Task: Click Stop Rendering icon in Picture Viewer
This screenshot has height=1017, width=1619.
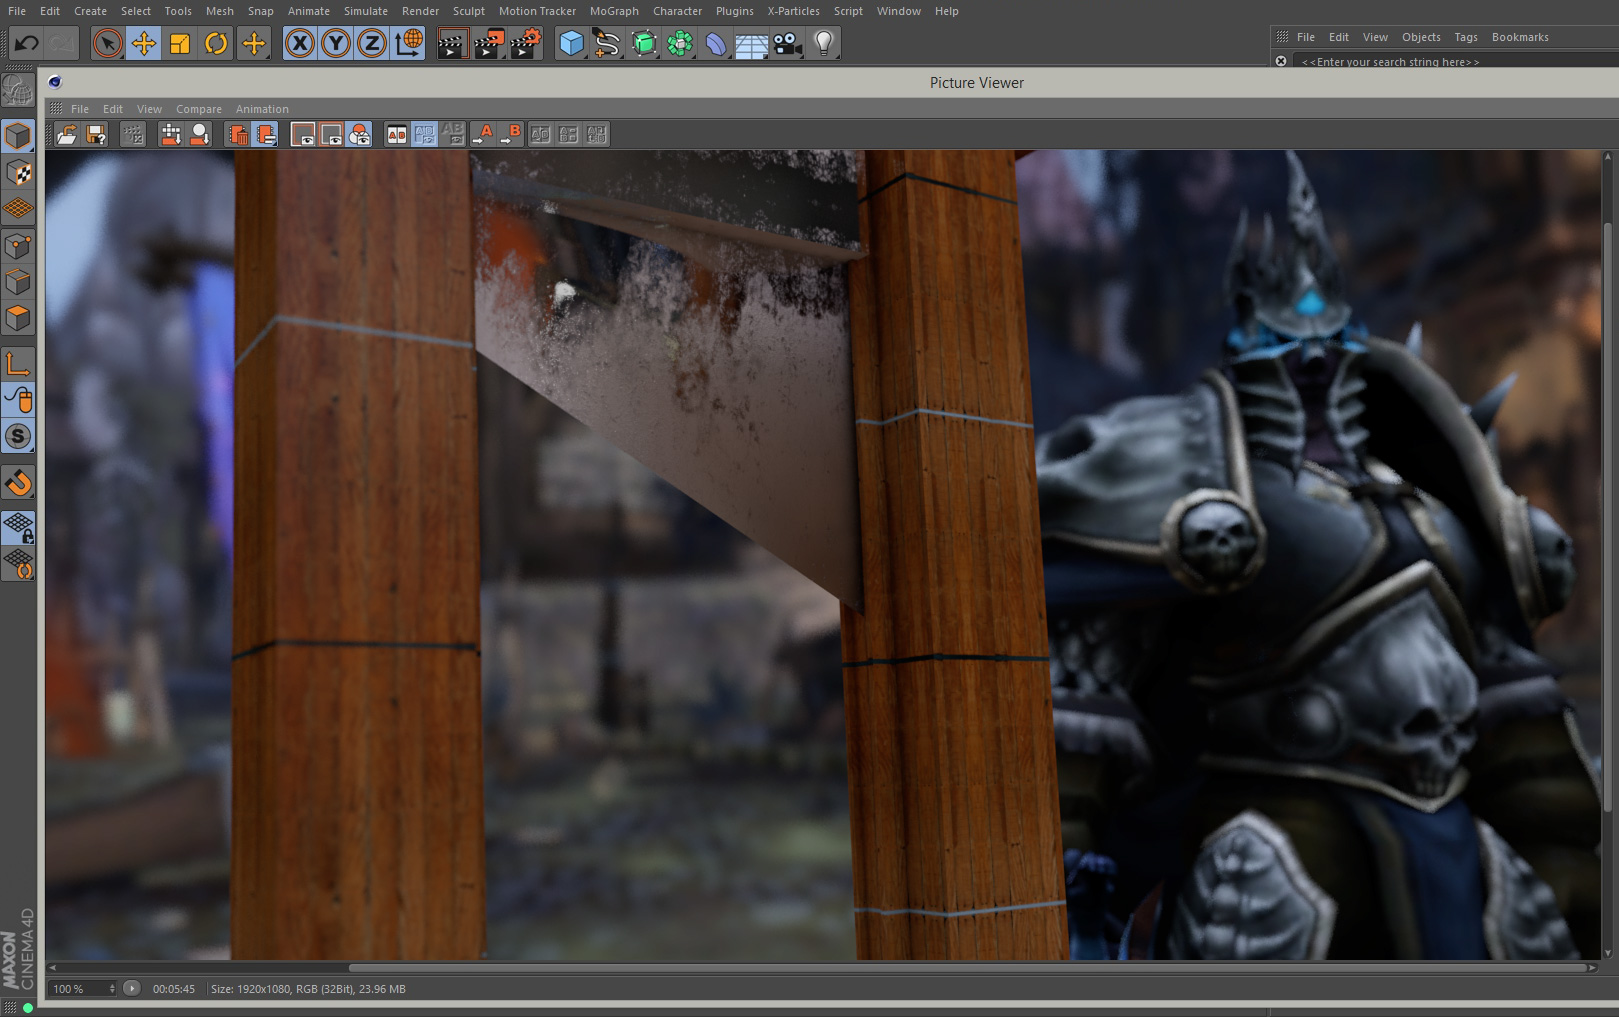Action: click(x=132, y=134)
